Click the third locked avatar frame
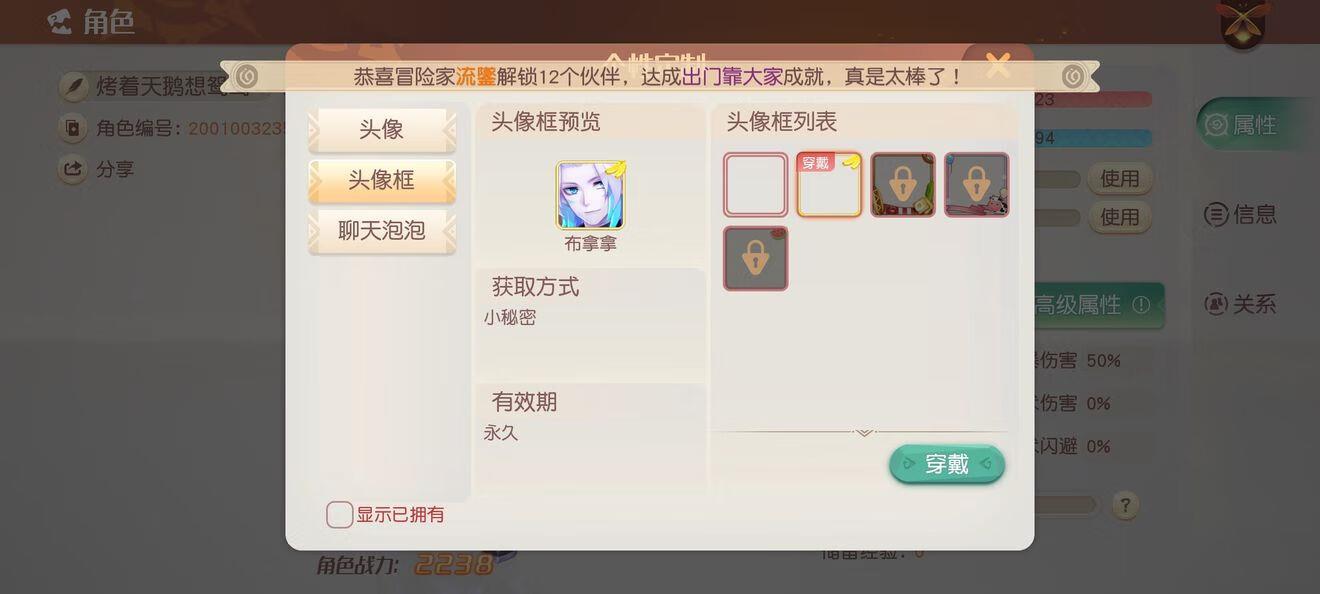Viewport: 1320px width, 594px height. [903, 185]
